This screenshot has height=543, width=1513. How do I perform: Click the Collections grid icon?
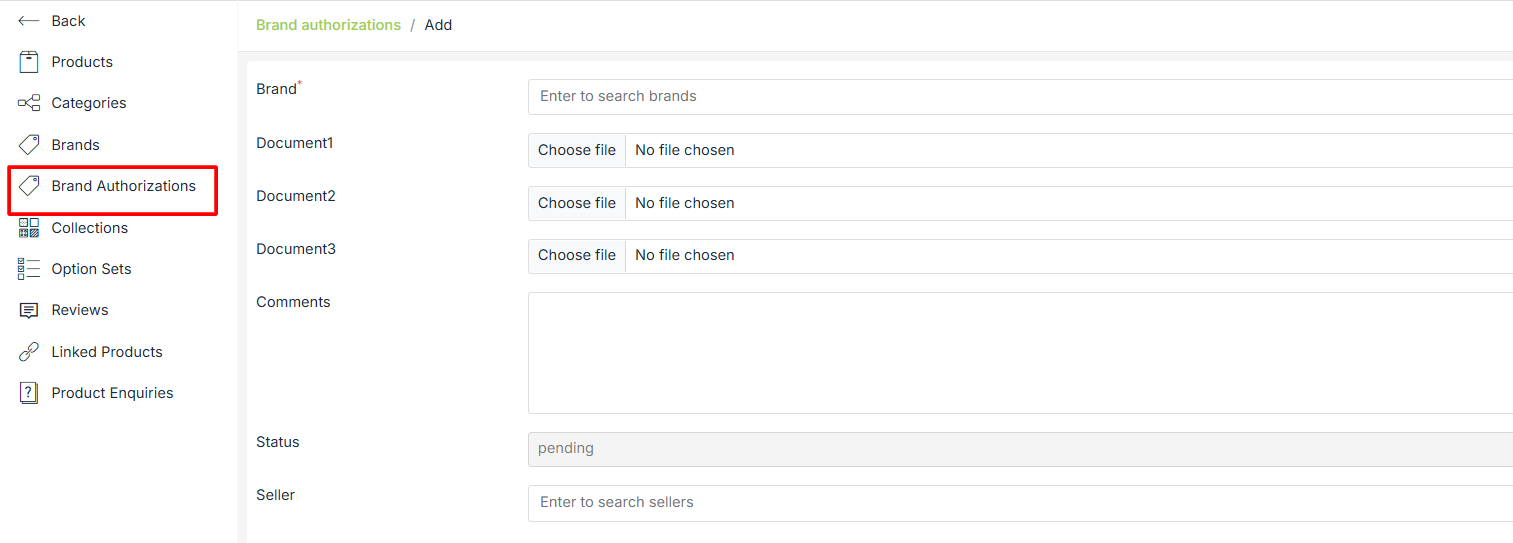(29, 228)
